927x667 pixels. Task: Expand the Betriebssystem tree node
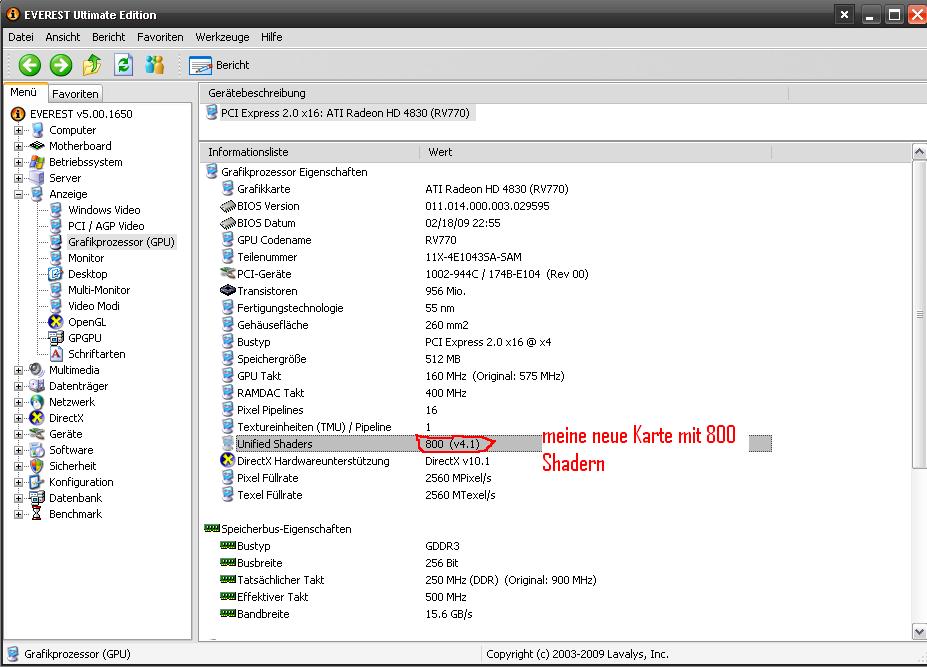[18, 162]
